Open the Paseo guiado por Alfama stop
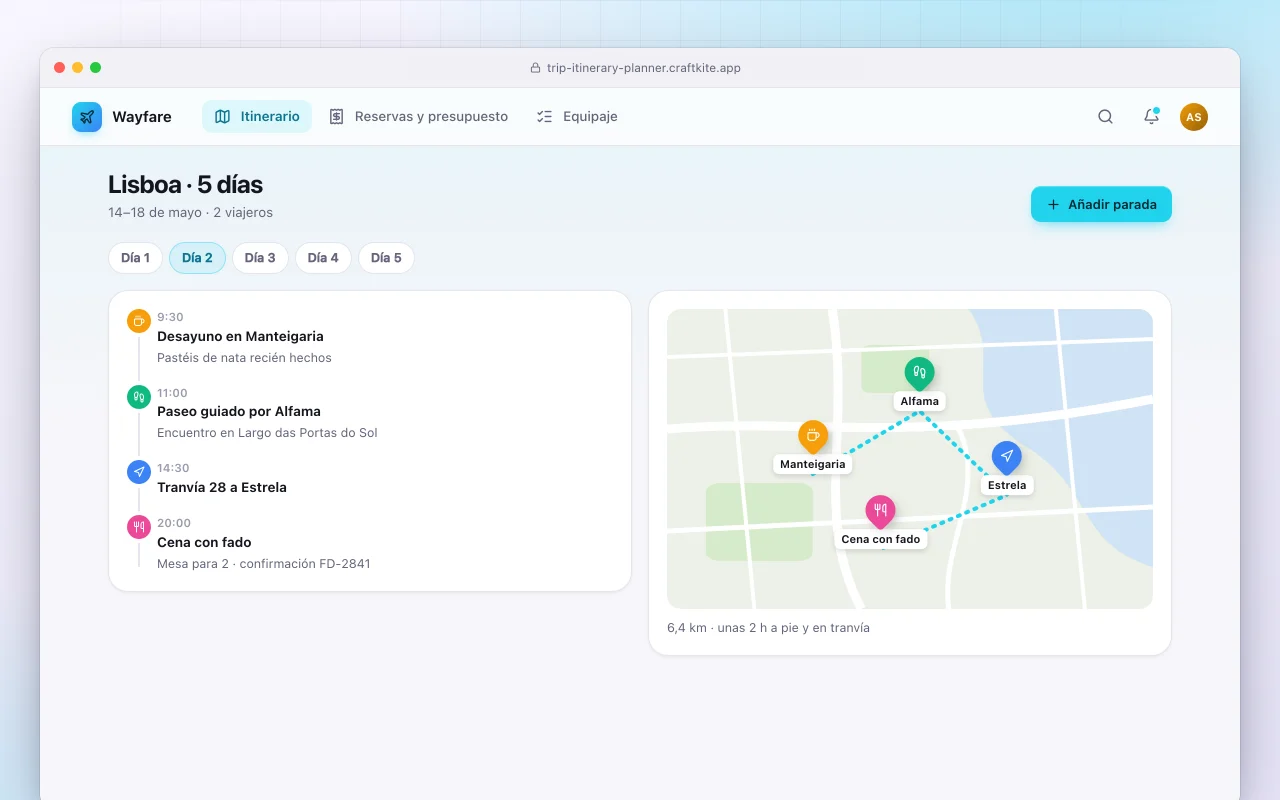This screenshot has height=800, width=1280. pyautogui.click(x=370, y=412)
